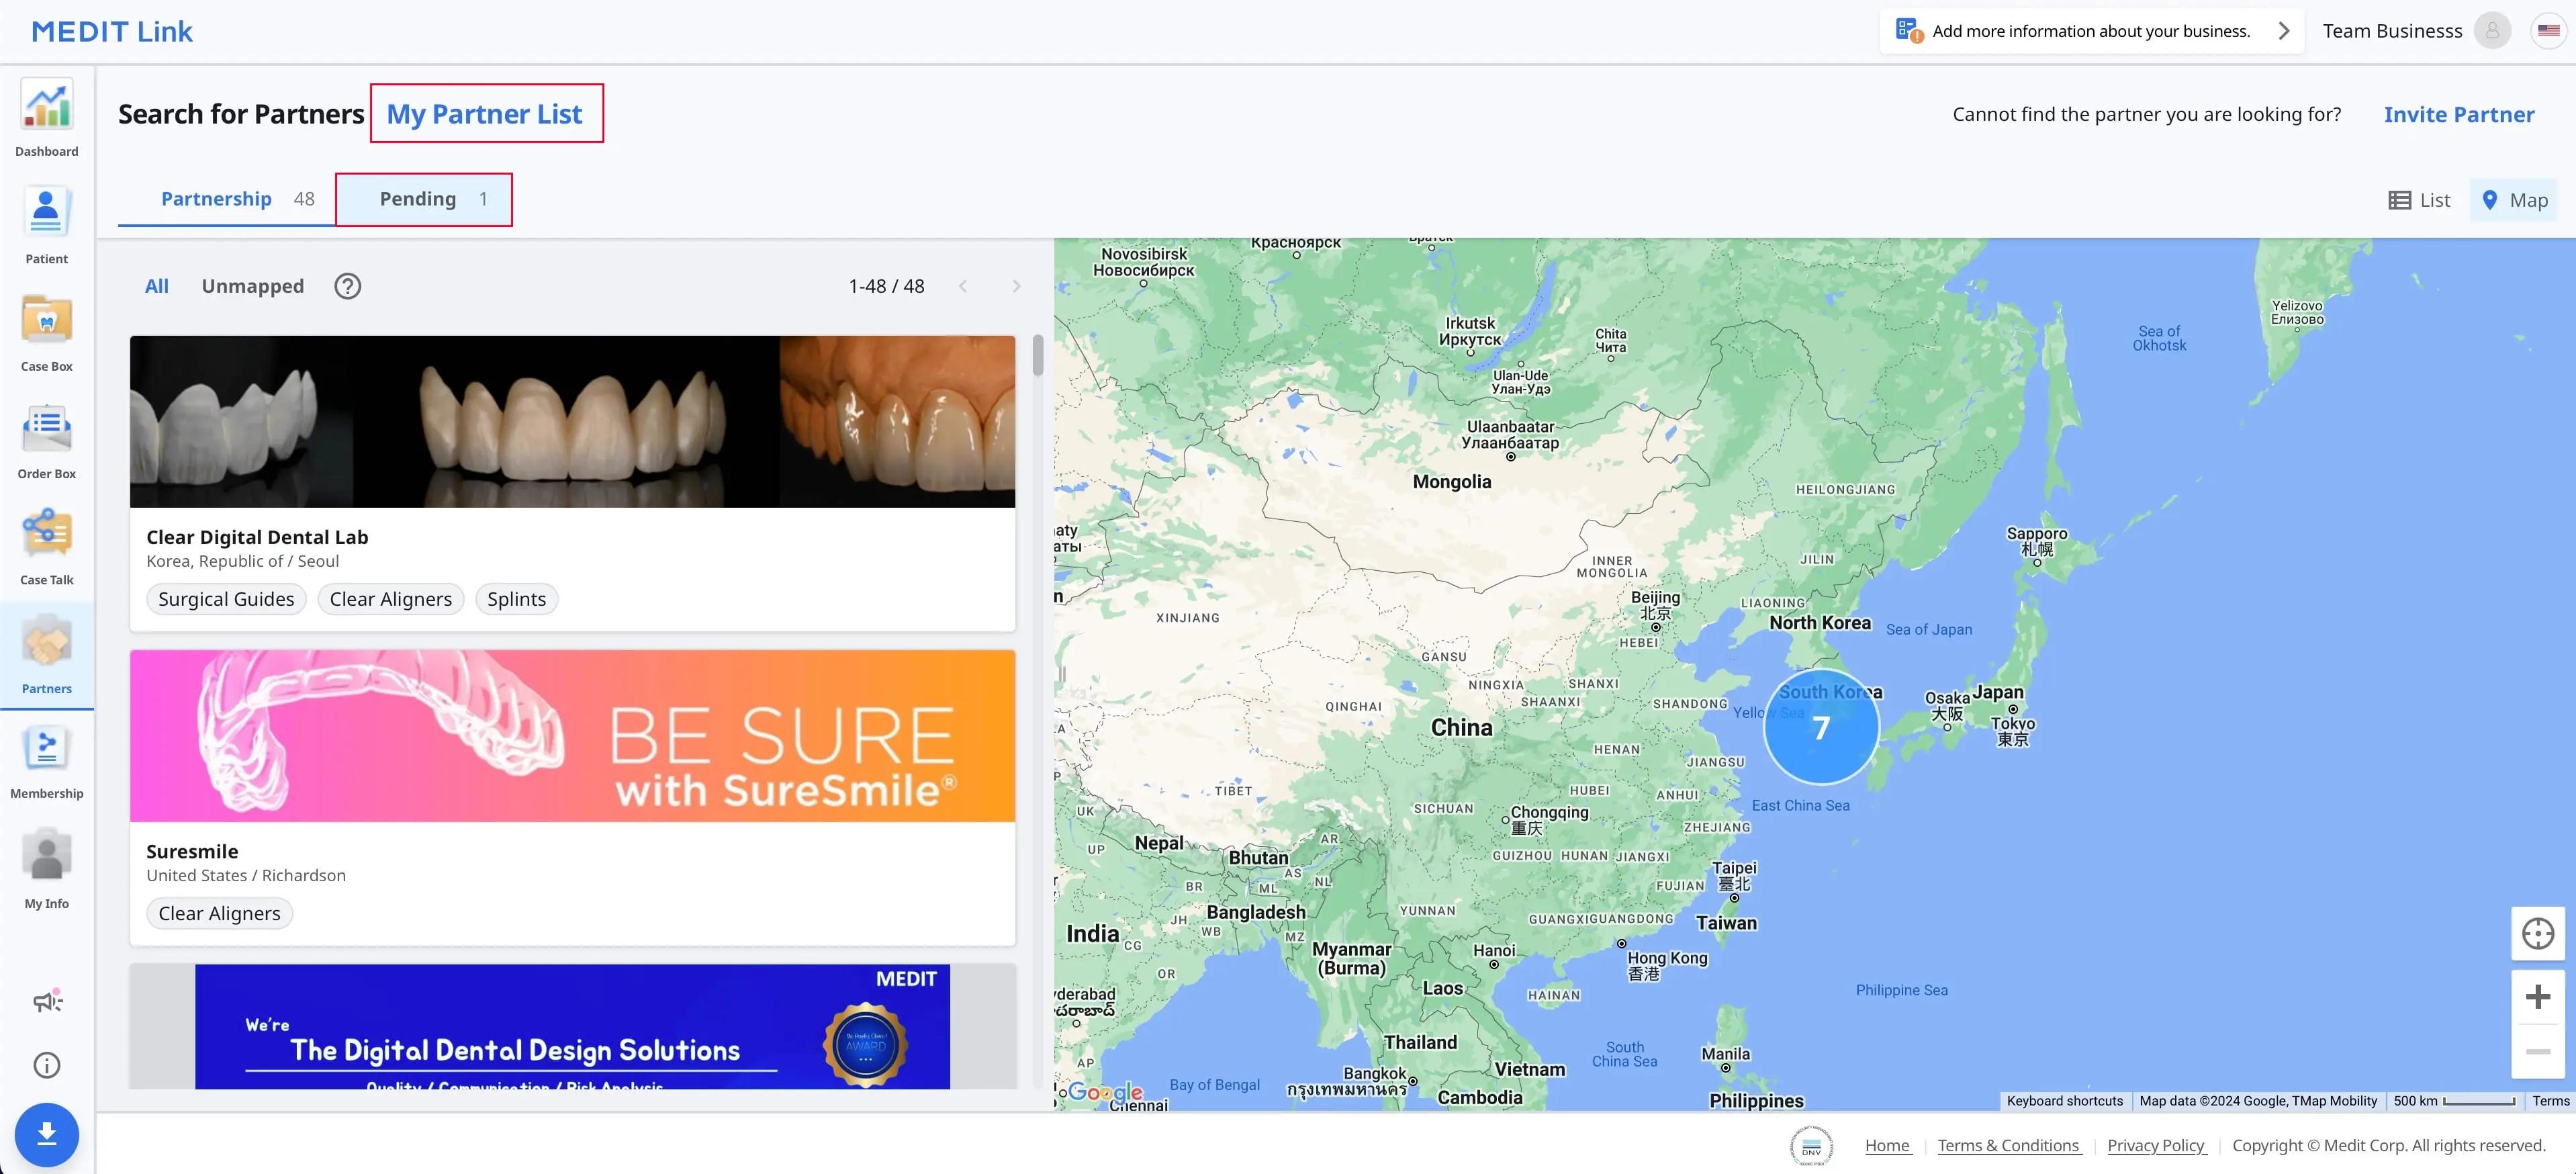
Task: Click the 1-48 / 48 page counter
Action: pyautogui.click(x=886, y=286)
